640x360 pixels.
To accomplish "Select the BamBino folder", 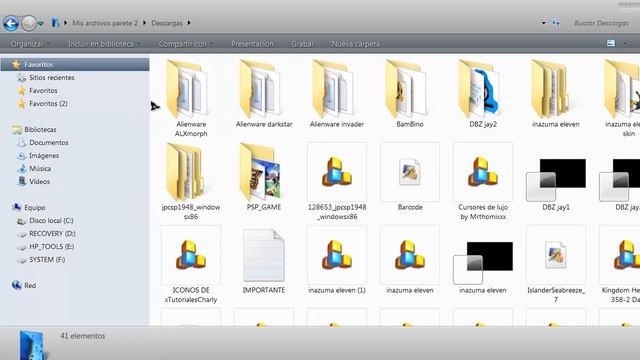I will [x=409, y=93].
